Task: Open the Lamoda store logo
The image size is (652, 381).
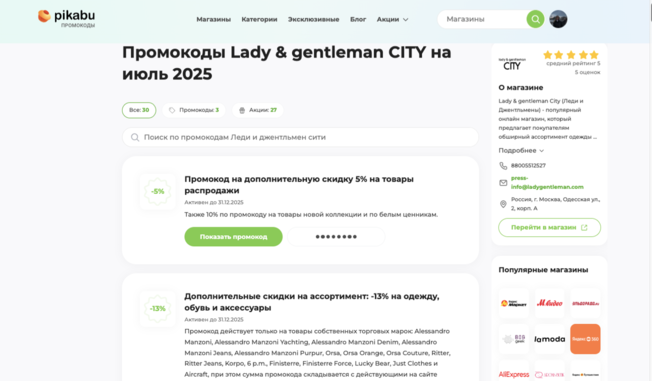Action: click(x=549, y=339)
